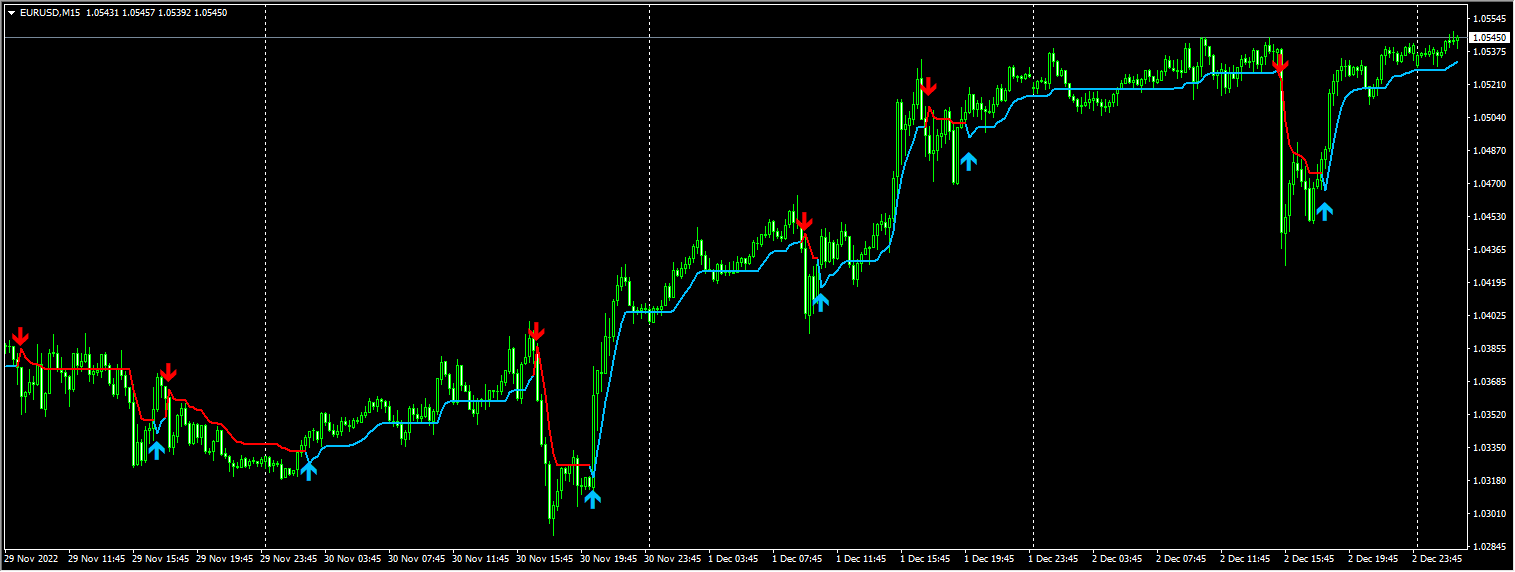Click the blue buy arrow at 30 Nov 19:45

(592, 498)
